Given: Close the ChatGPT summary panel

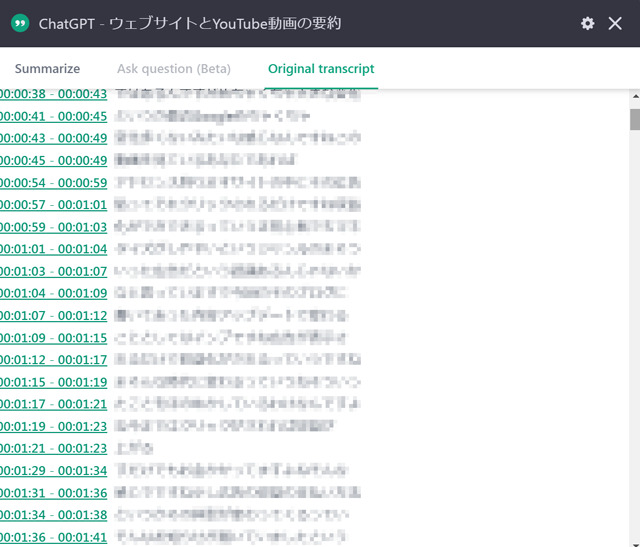Looking at the screenshot, I should [x=615, y=23].
